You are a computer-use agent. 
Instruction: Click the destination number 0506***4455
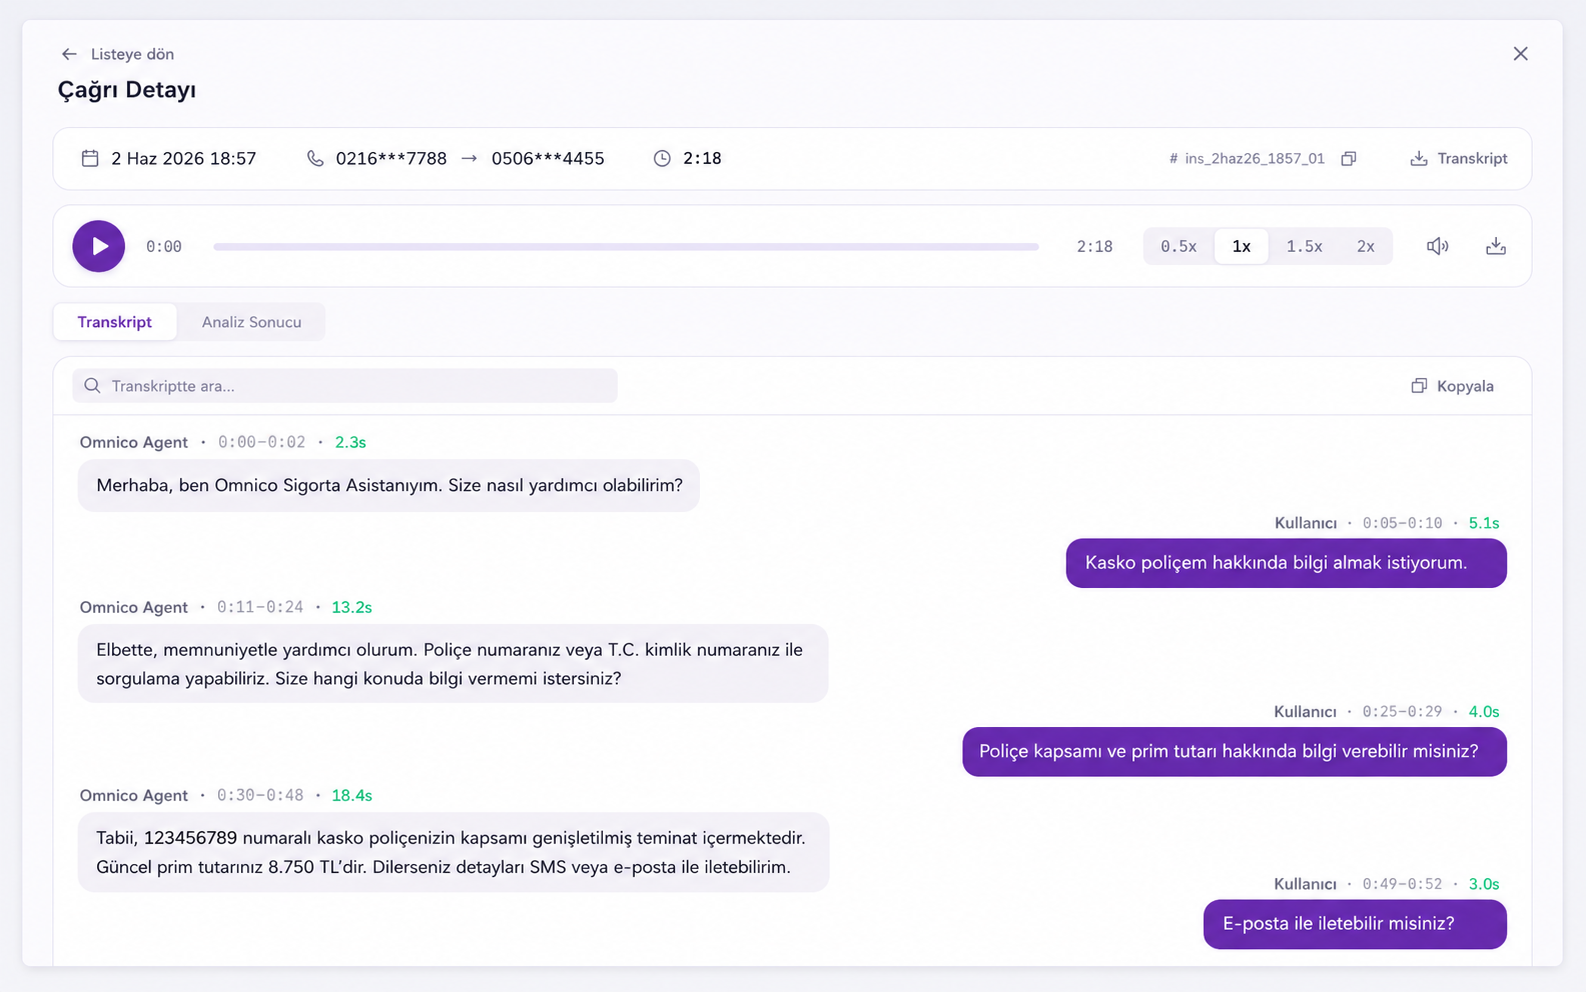coord(548,158)
